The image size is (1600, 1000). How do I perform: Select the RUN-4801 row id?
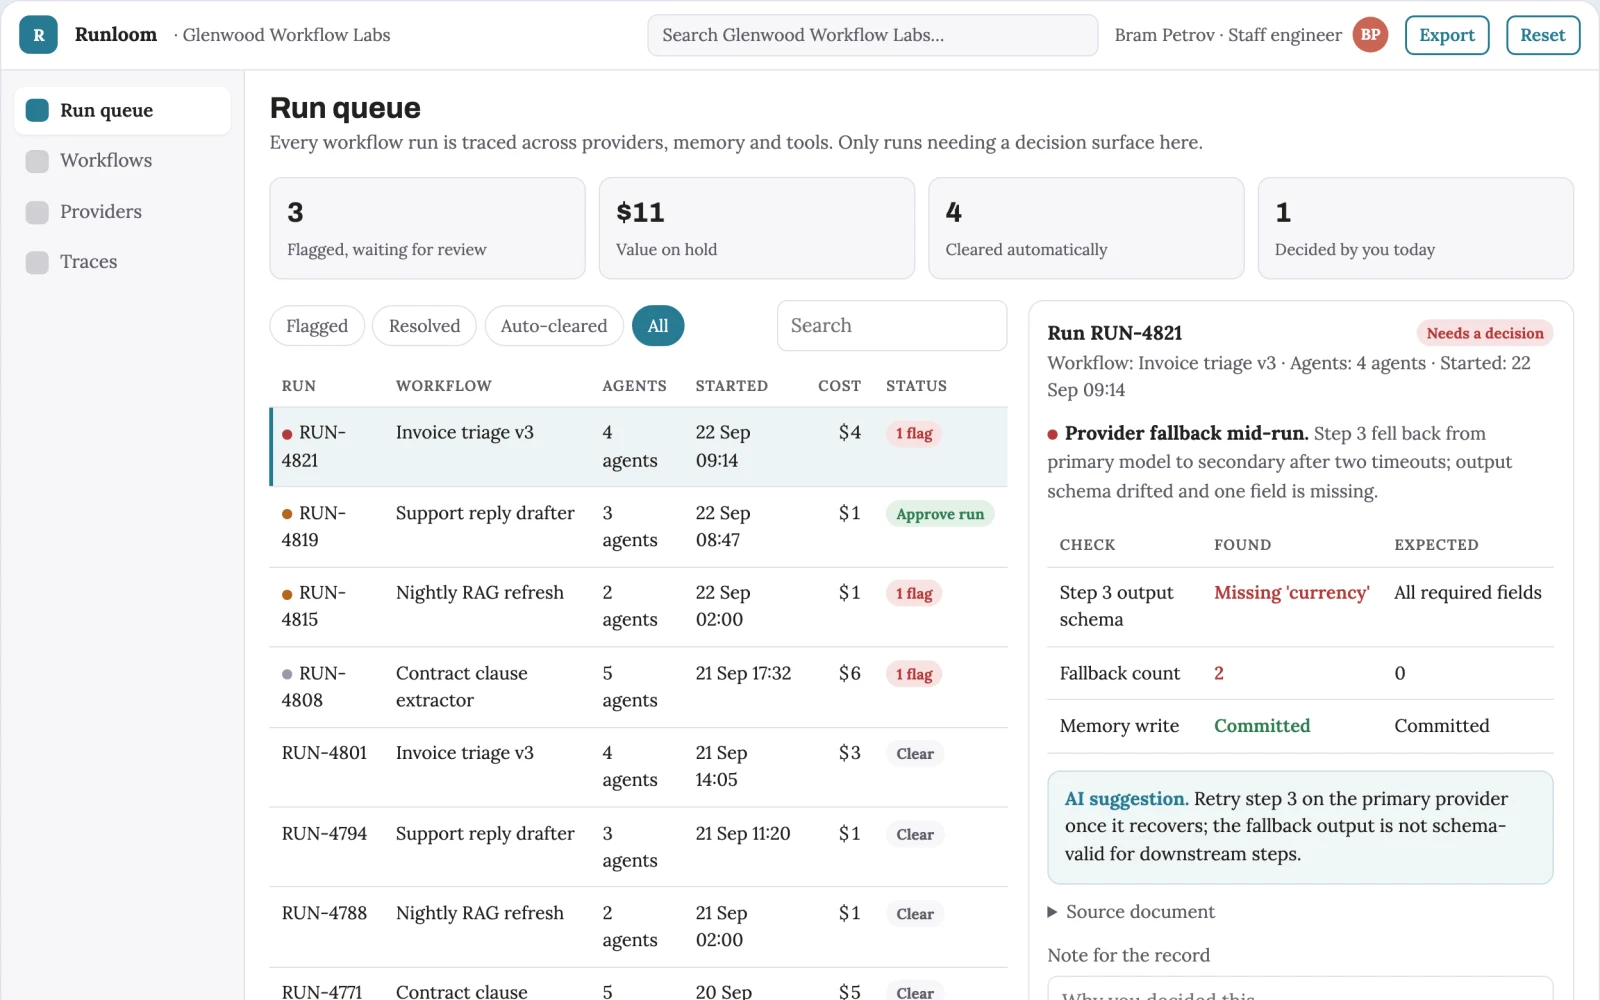click(324, 753)
